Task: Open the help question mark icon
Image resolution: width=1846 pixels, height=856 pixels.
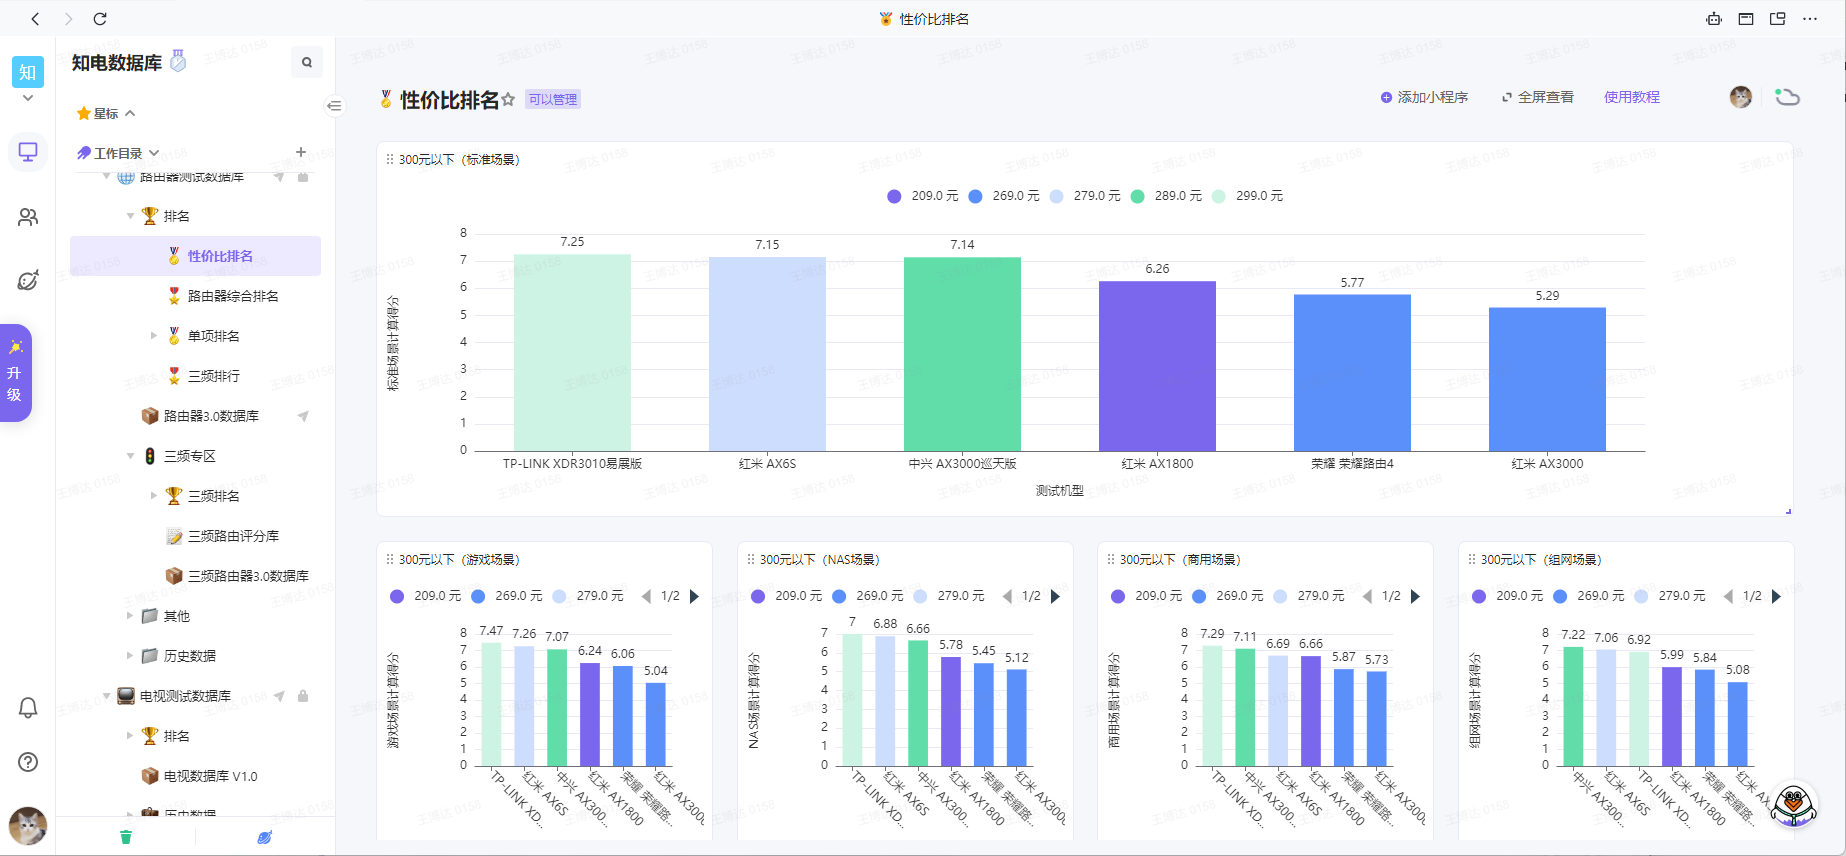Action: click(28, 762)
